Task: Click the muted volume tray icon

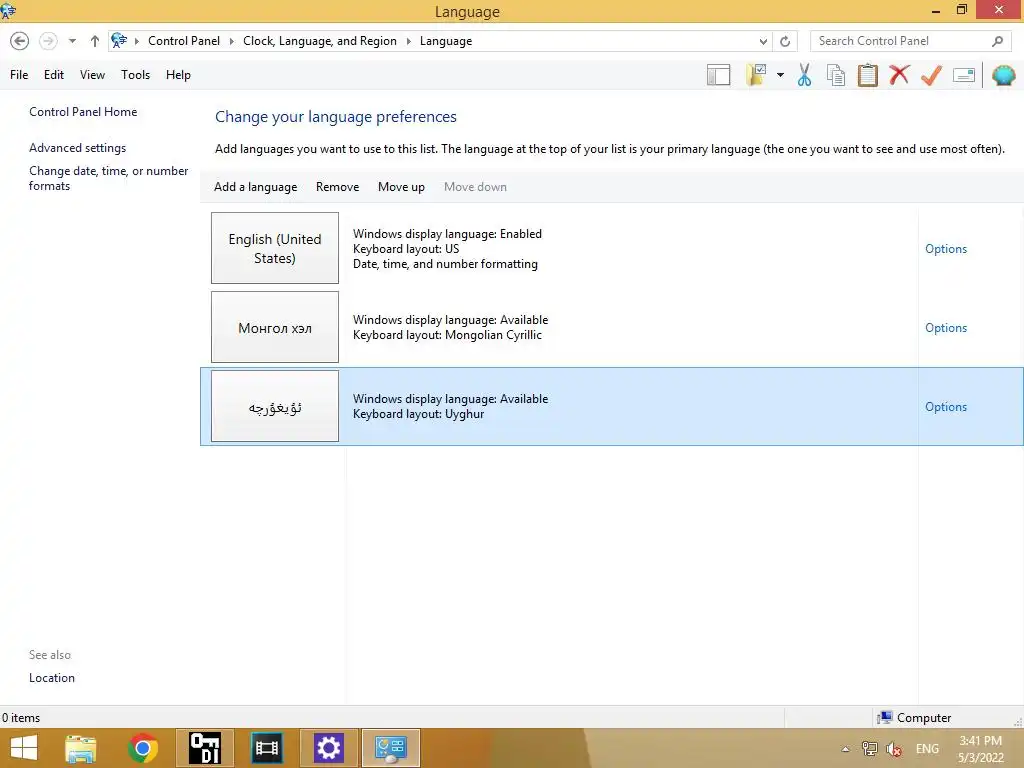Action: 894,749
